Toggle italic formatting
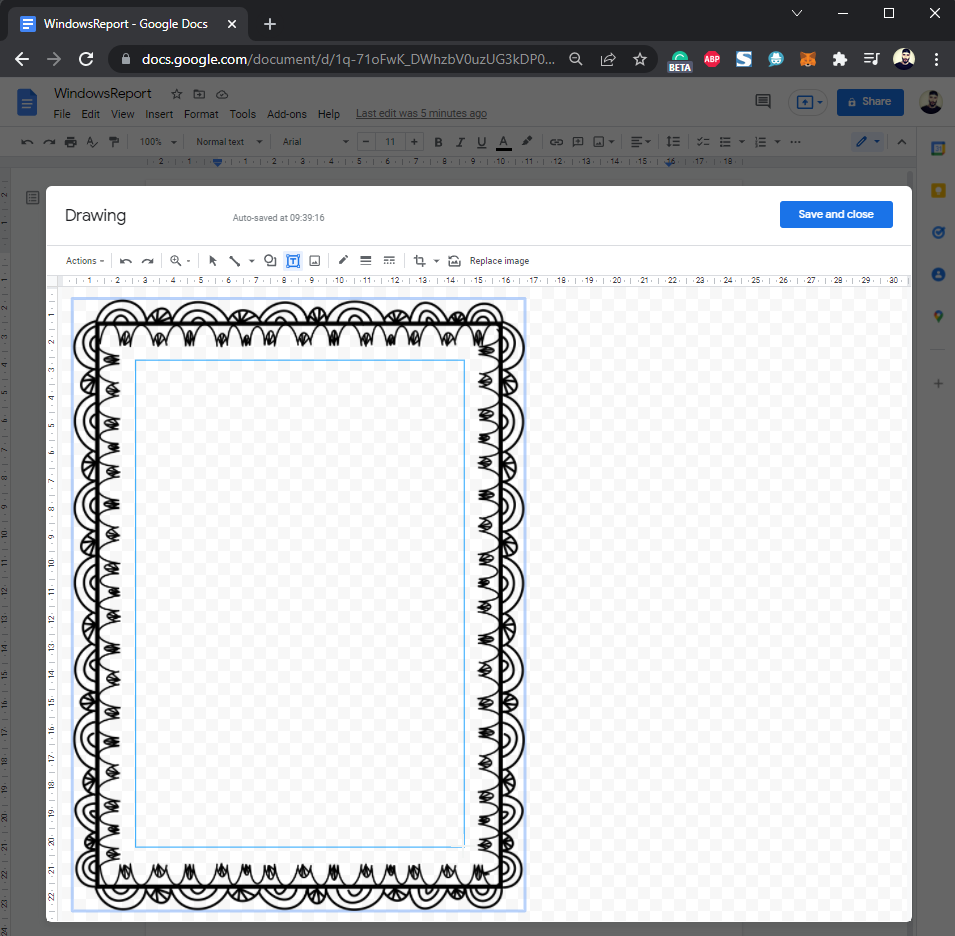Screen dimensions: 955x936 460,142
